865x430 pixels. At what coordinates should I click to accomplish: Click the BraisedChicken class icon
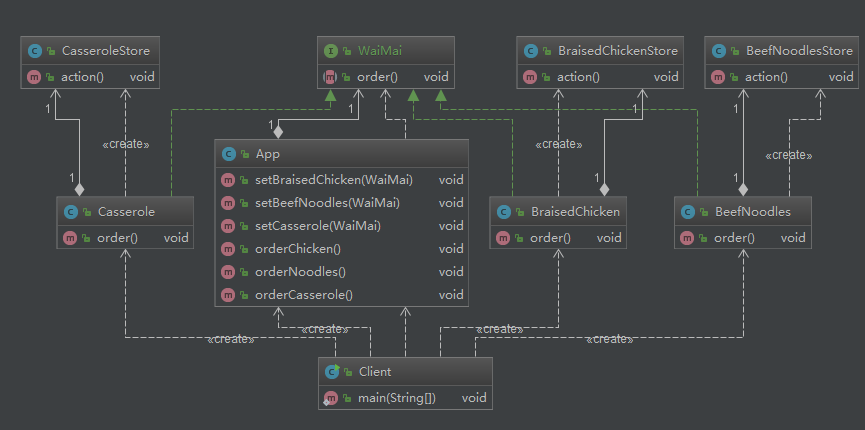click(505, 212)
